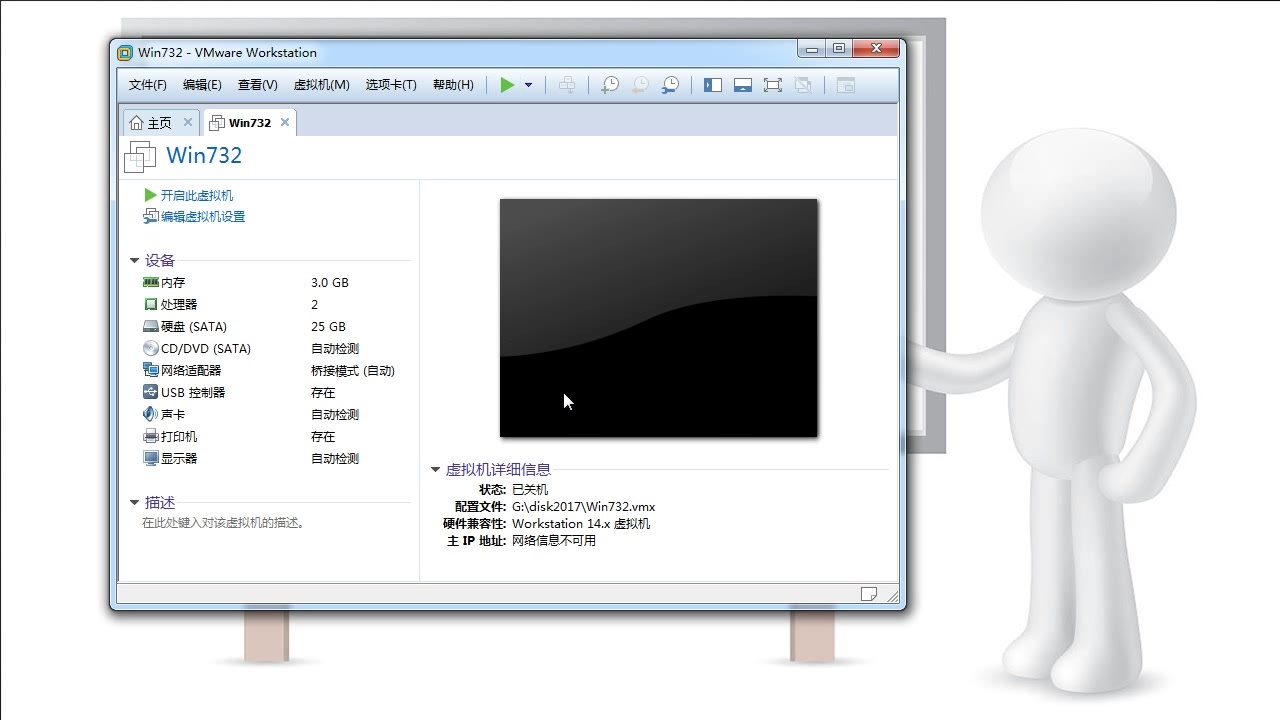Viewport: 1280px width, 720px height.
Task: Click the hard disk icon
Action: pyautogui.click(x=151, y=327)
